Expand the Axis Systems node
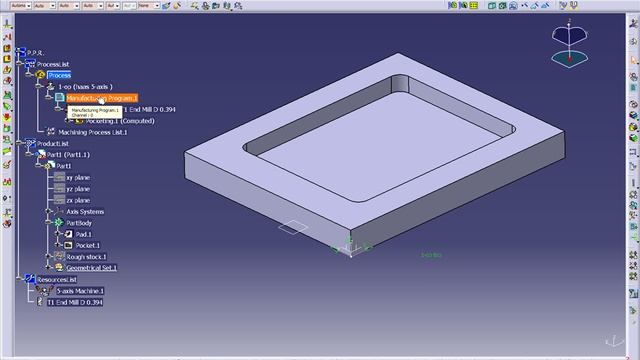The image size is (640, 360). click(48, 211)
